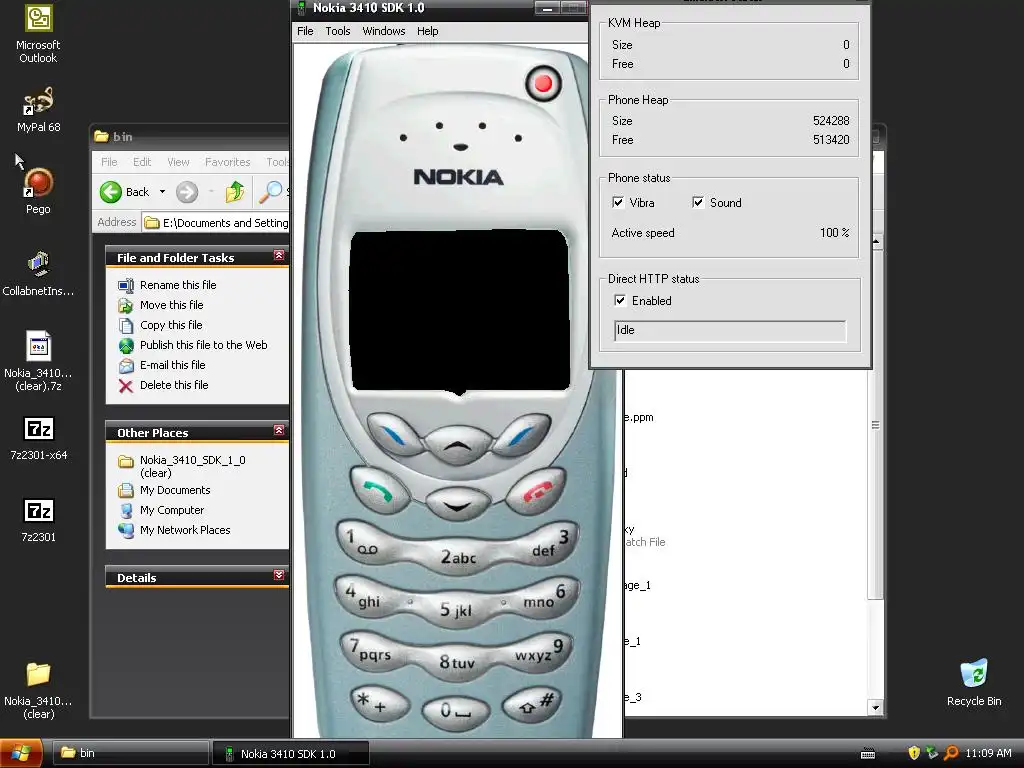Open the File menu in Nokia SDK
The image size is (1024, 768).
[305, 31]
